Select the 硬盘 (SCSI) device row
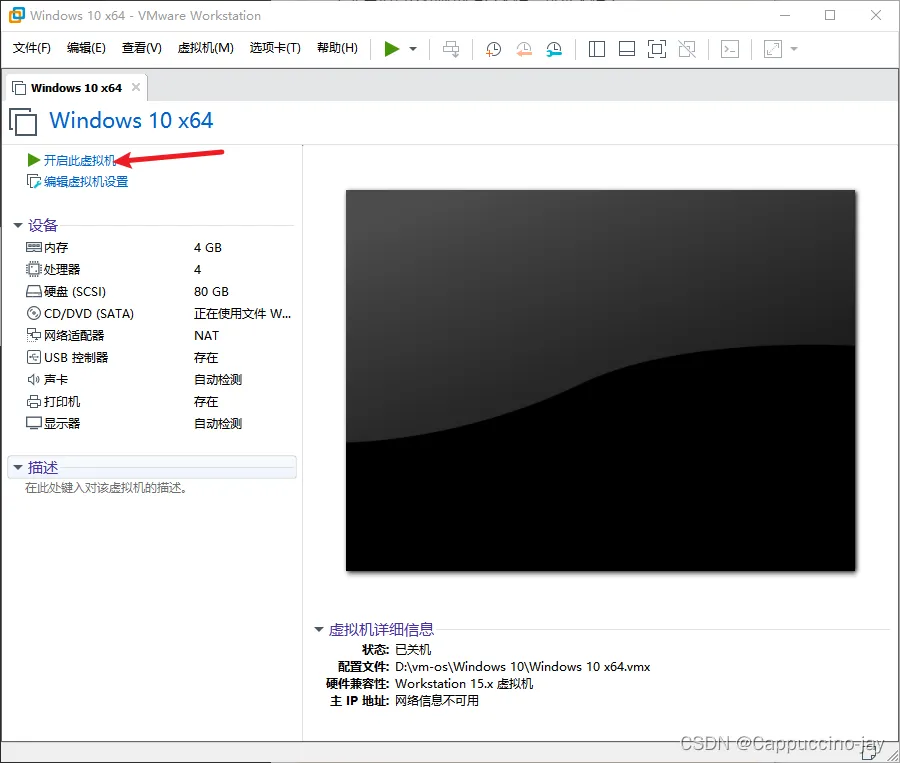The width and height of the screenshot is (900, 763). (158, 292)
